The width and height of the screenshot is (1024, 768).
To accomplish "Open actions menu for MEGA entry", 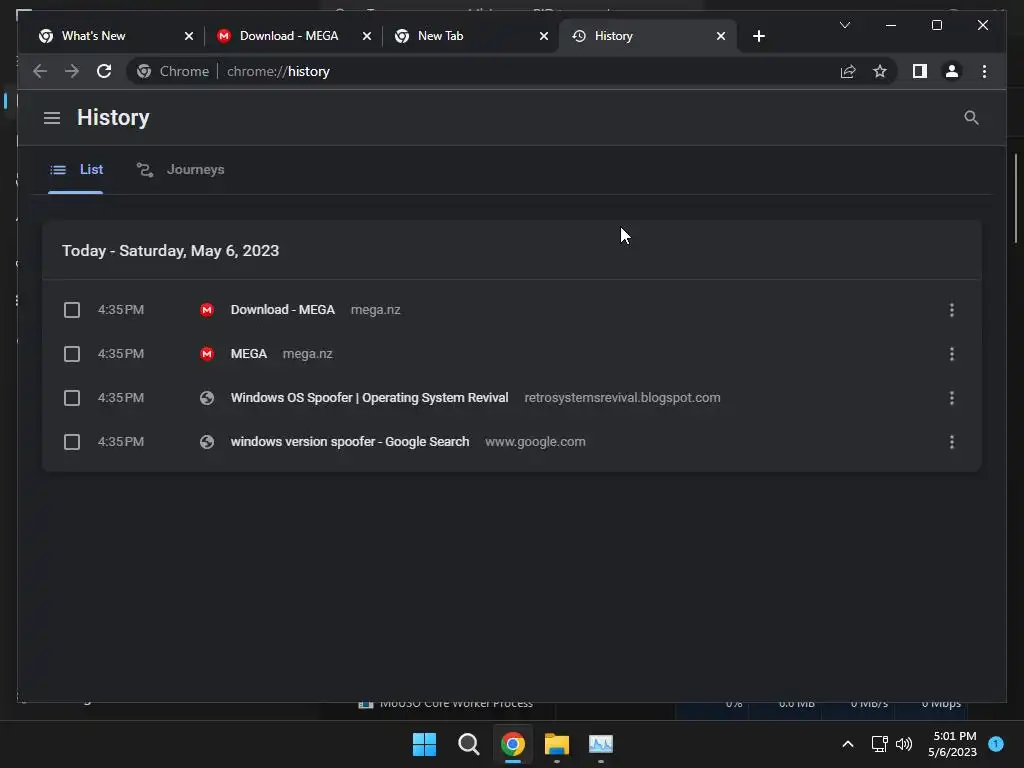I will [952, 354].
